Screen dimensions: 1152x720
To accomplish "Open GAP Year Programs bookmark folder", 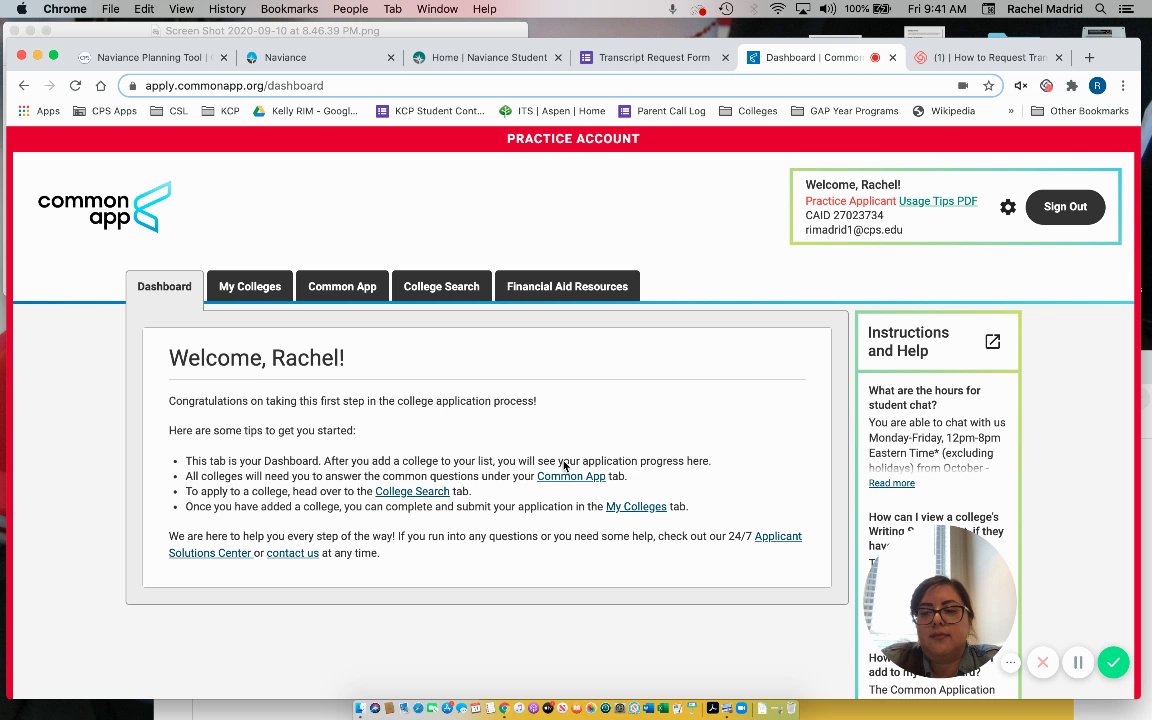I will pos(845,111).
